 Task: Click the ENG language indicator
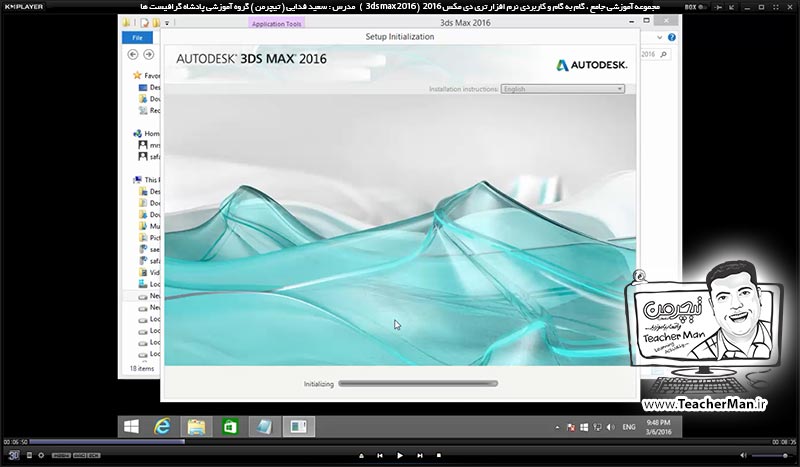coord(629,427)
